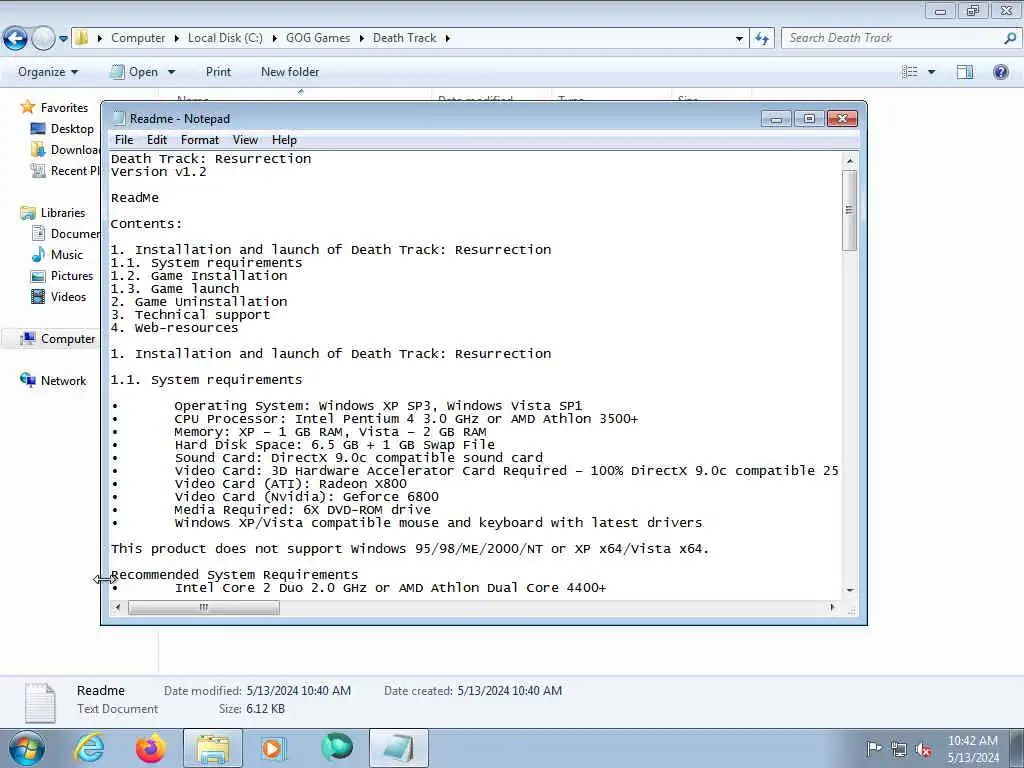Screen dimensions: 1024x768
Task: Switch to Notepad taskbar button
Action: [x=399, y=748]
